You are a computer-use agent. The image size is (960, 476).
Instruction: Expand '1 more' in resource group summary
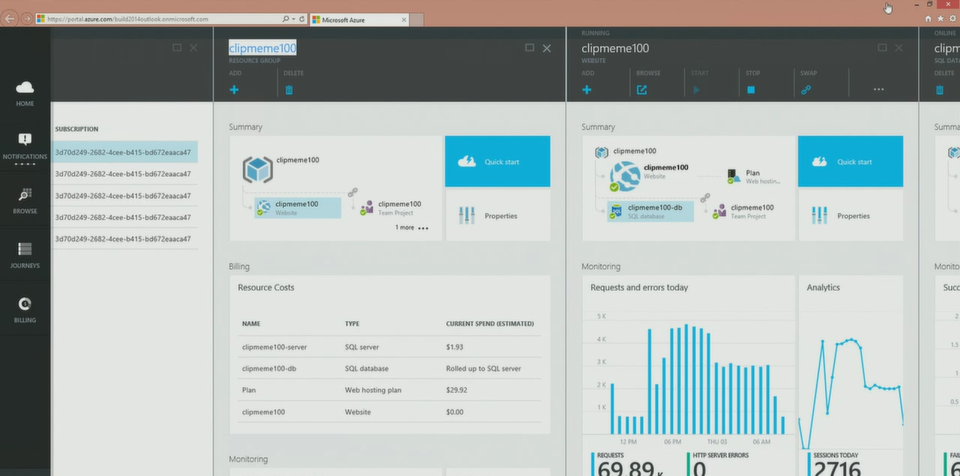coord(411,228)
